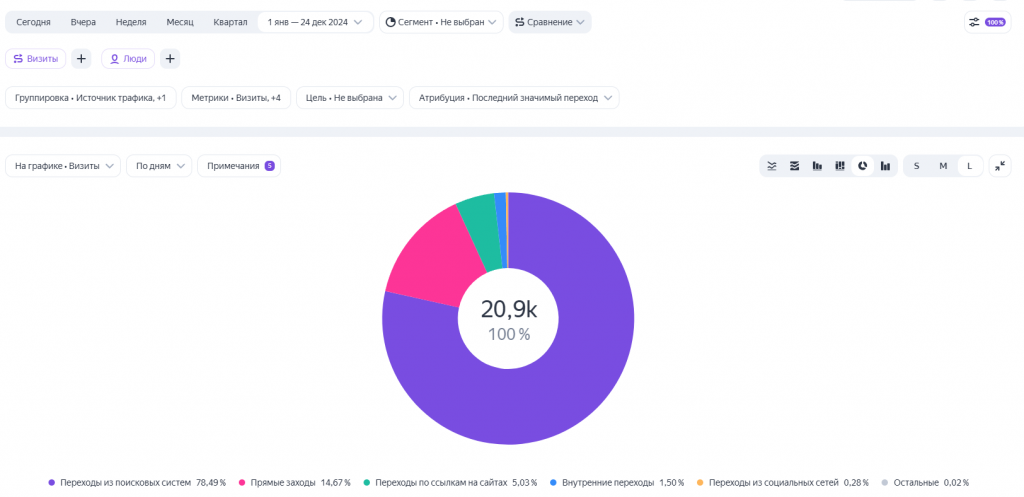Select the Вчера period tab

(84, 22)
